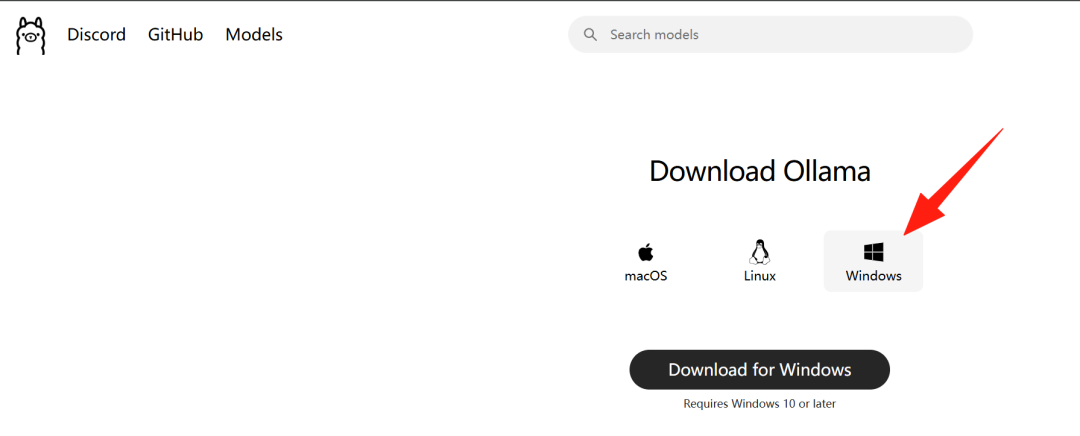Open the GitHub link
Viewport: 1080px width, 436px height.
(176, 34)
